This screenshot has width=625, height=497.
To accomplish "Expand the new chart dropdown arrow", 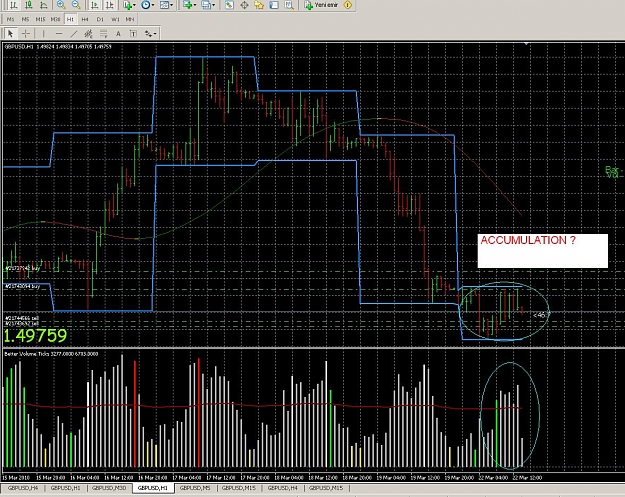I will click(x=195, y=5).
